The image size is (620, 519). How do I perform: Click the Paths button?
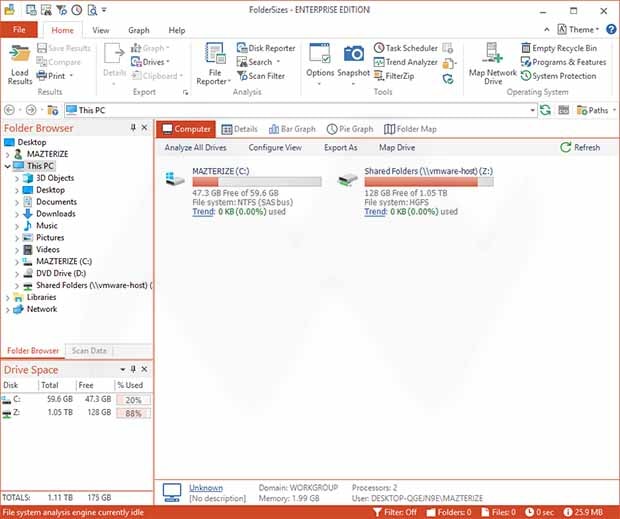click(x=593, y=110)
